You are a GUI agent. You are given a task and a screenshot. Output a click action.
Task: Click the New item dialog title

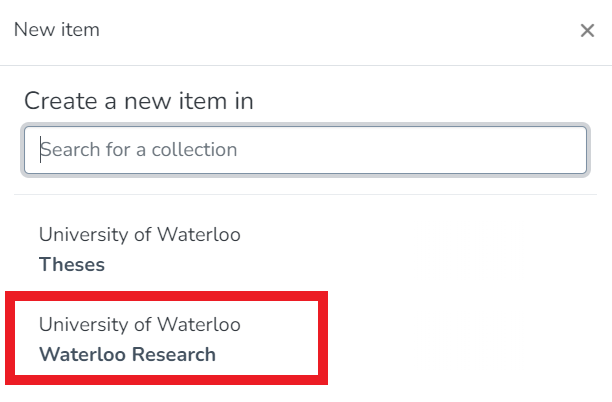pos(57,30)
